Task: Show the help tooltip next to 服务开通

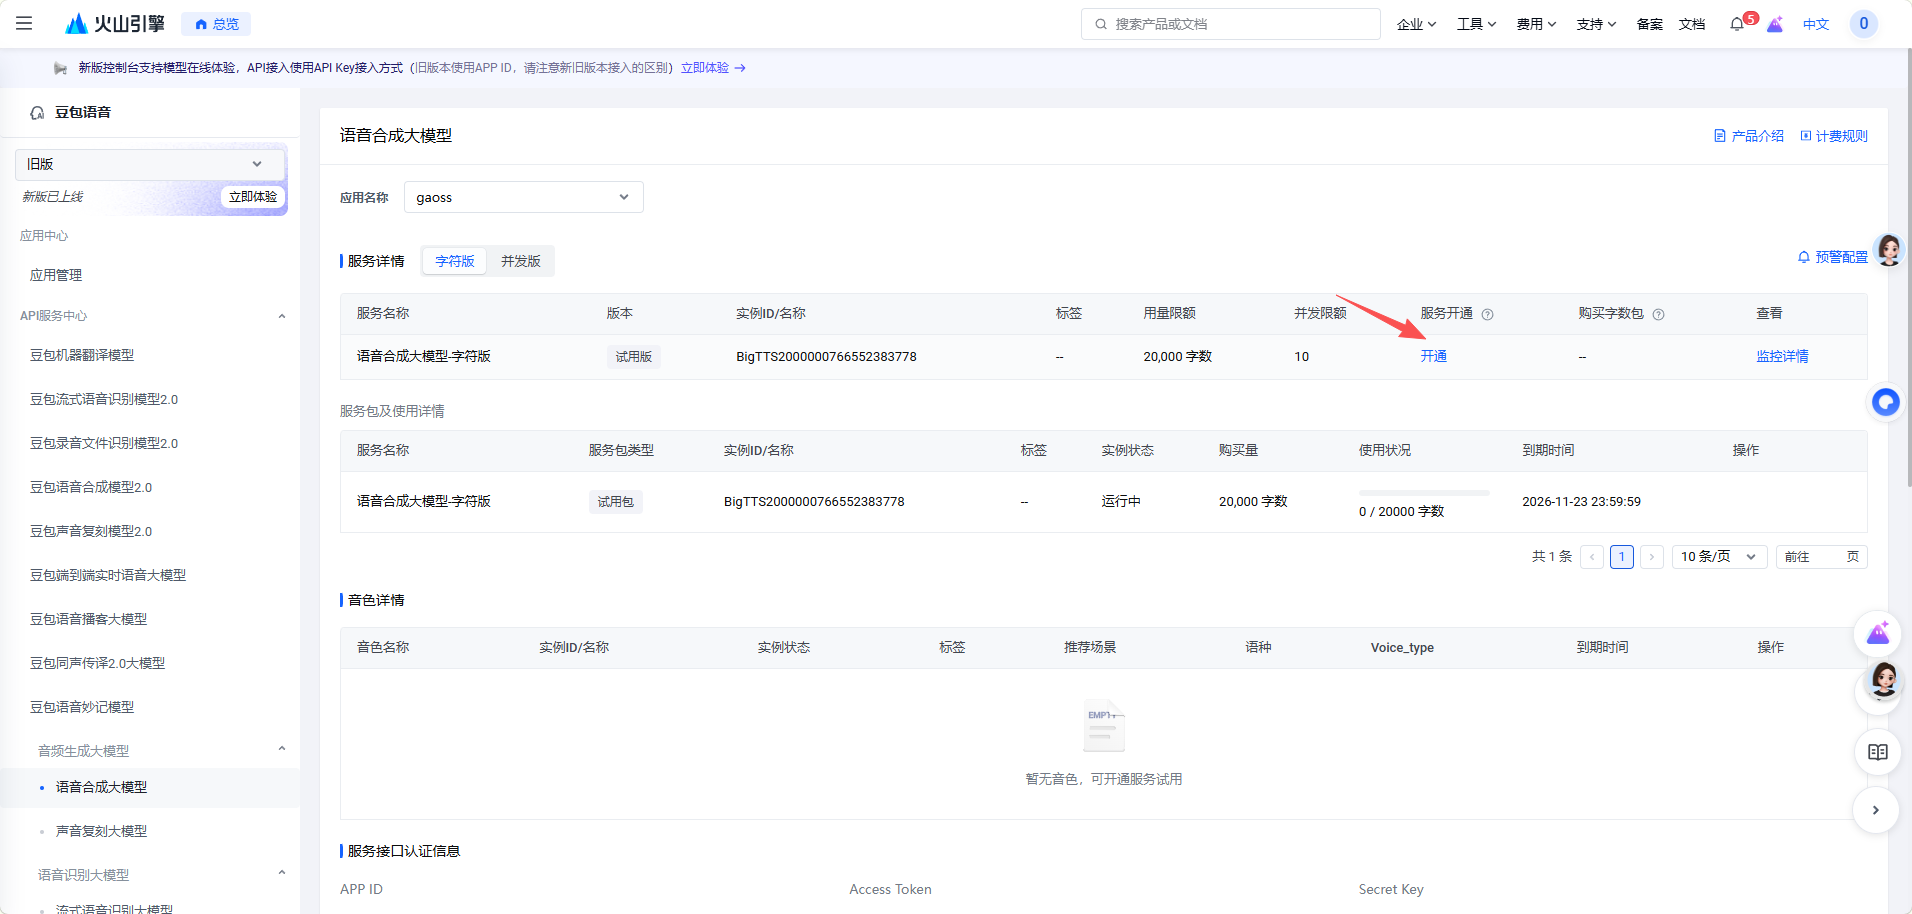Action: coord(1487,314)
